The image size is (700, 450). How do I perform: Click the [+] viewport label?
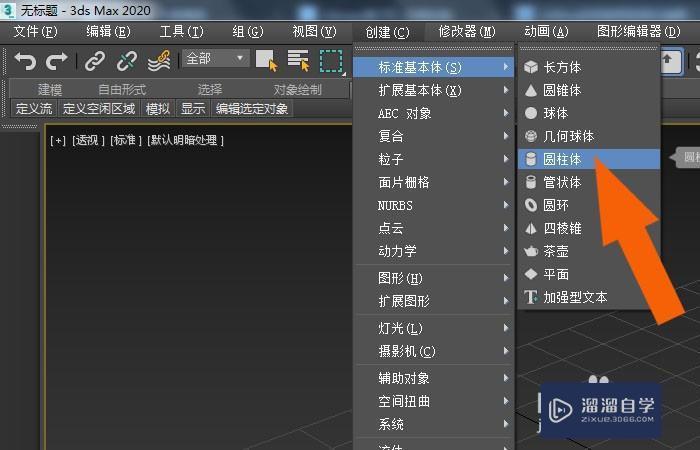click(58, 141)
